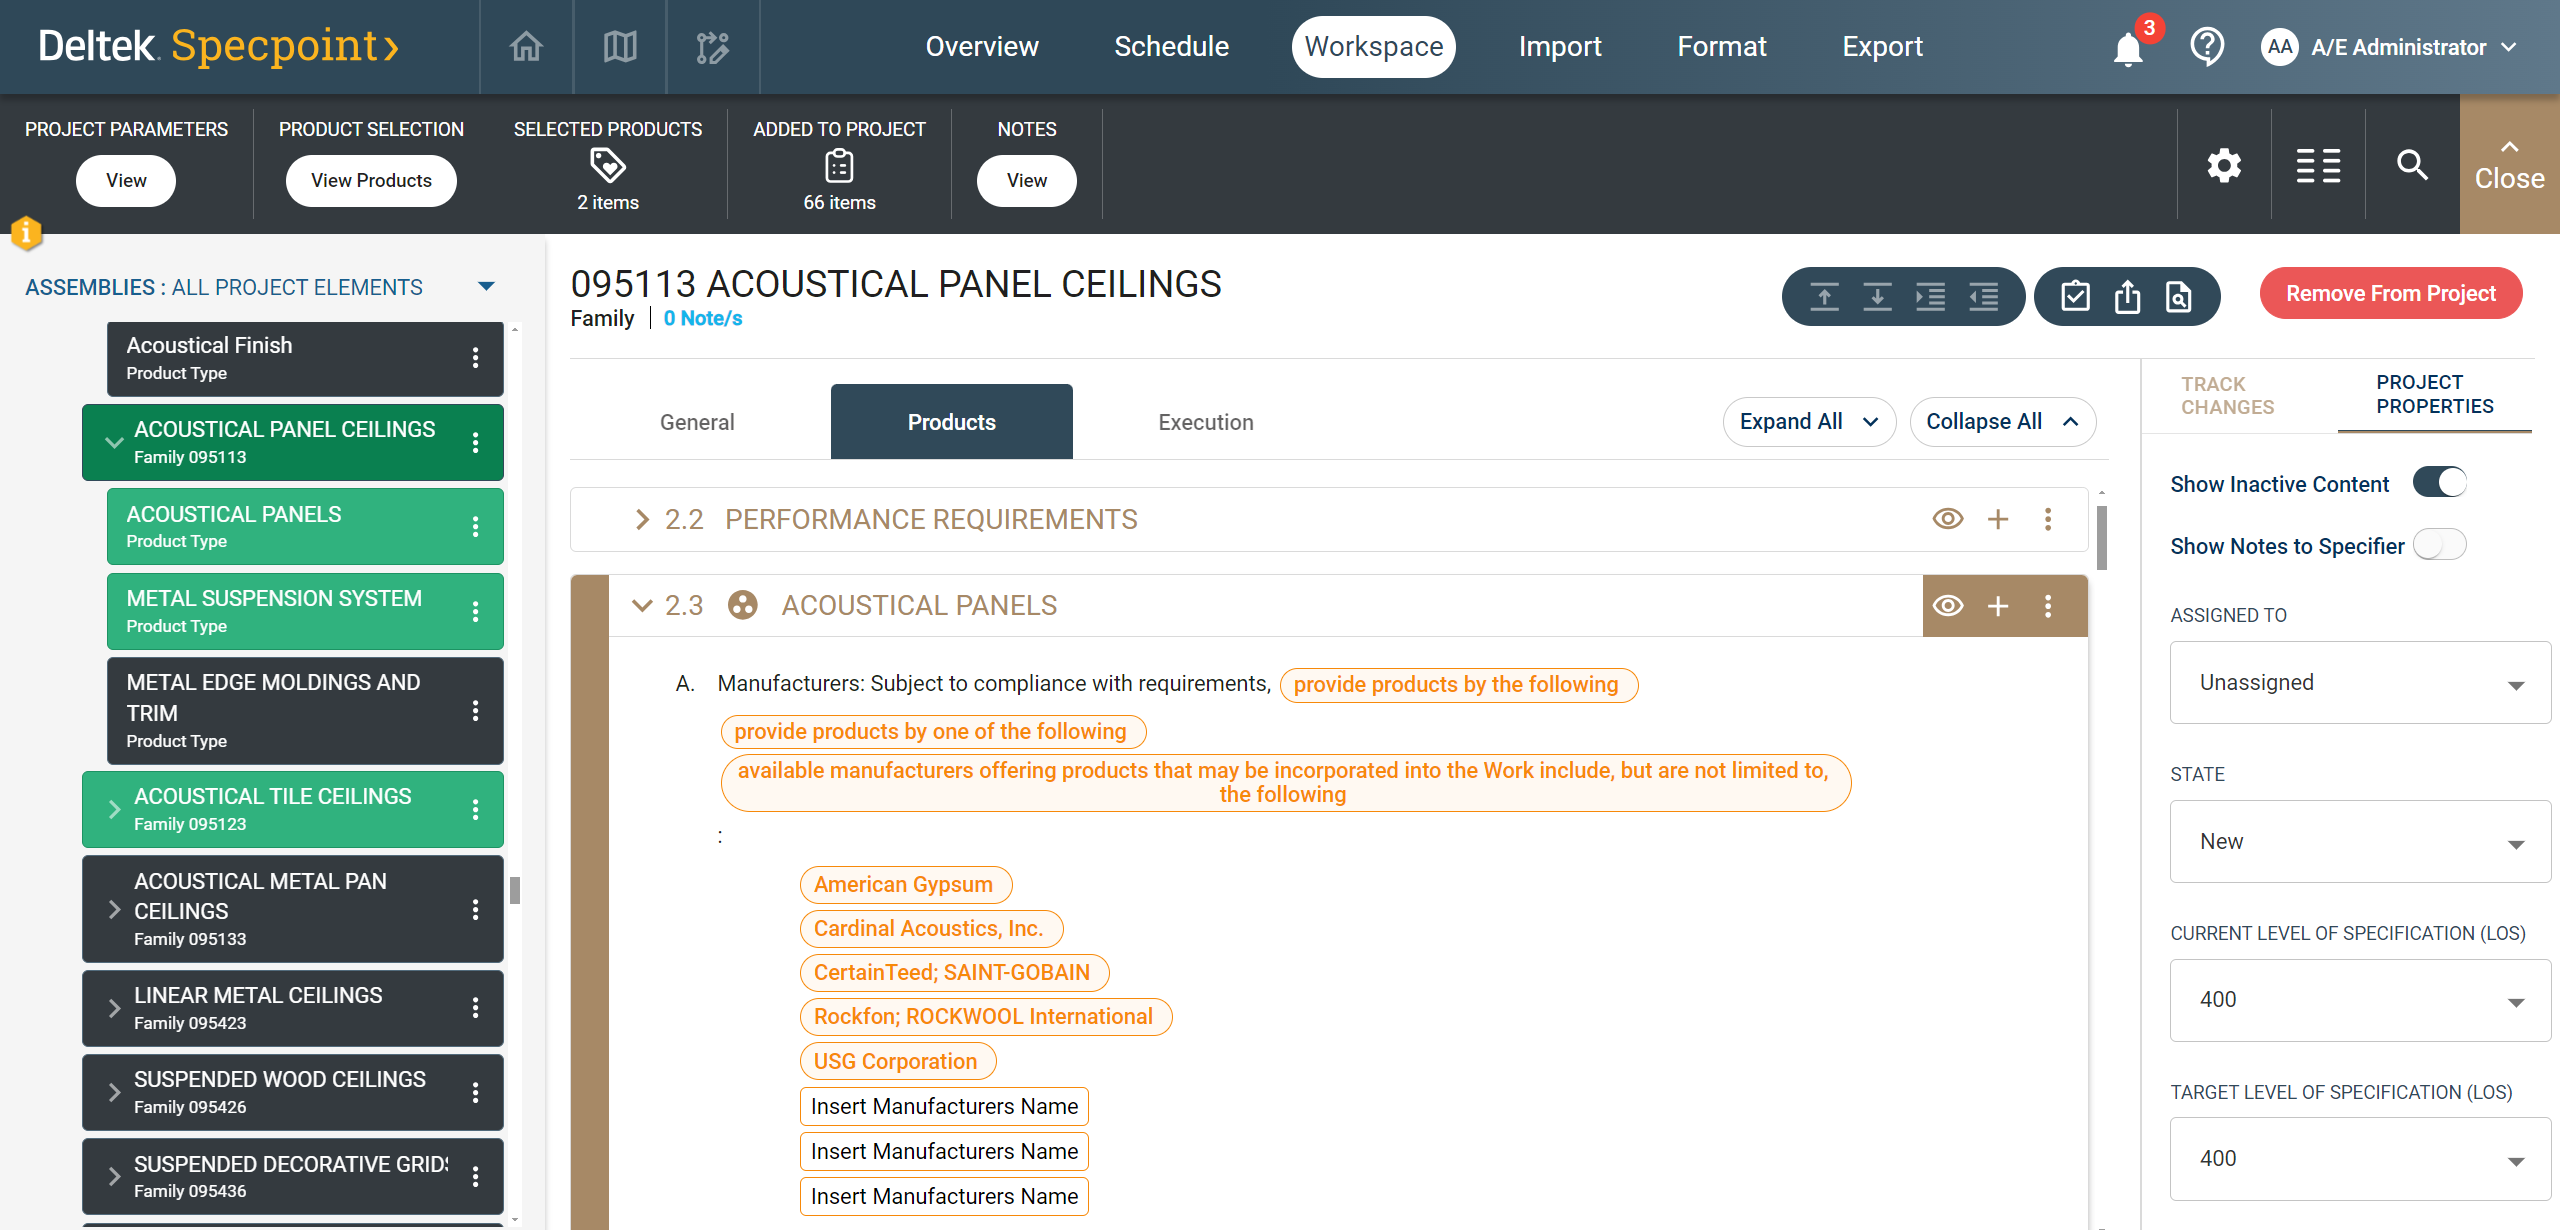Click first Insert Manufacturers Name field
Viewport: 2560px width, 1230px height.
(x=944, y=1107)
